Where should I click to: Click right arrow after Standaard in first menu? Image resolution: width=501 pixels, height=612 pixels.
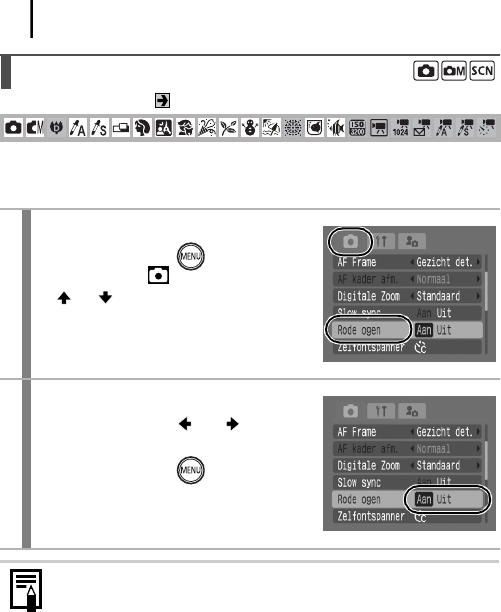point(478,296)
